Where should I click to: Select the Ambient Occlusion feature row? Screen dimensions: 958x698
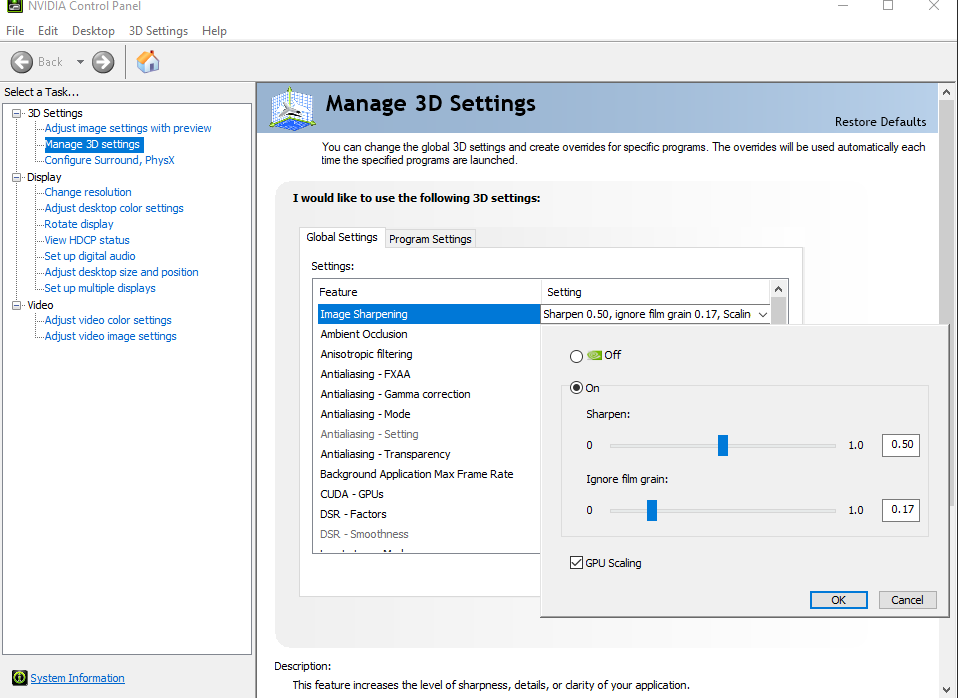pos(429,334)
